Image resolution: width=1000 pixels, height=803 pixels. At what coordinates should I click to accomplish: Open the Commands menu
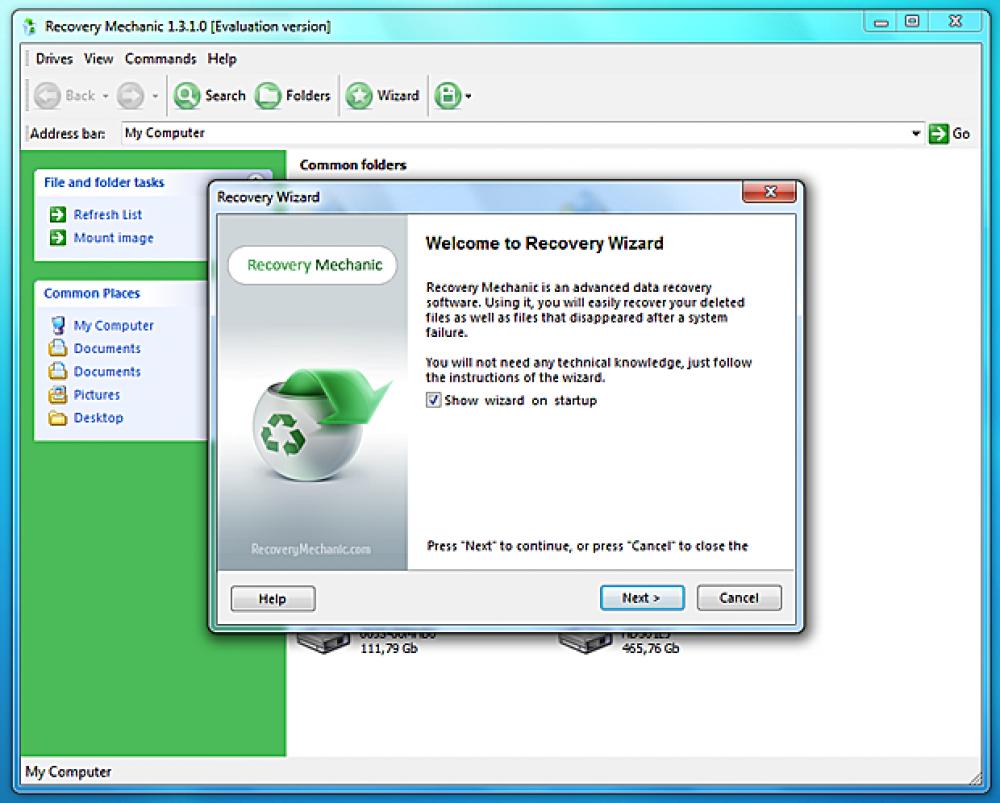[x=160, y=59]
